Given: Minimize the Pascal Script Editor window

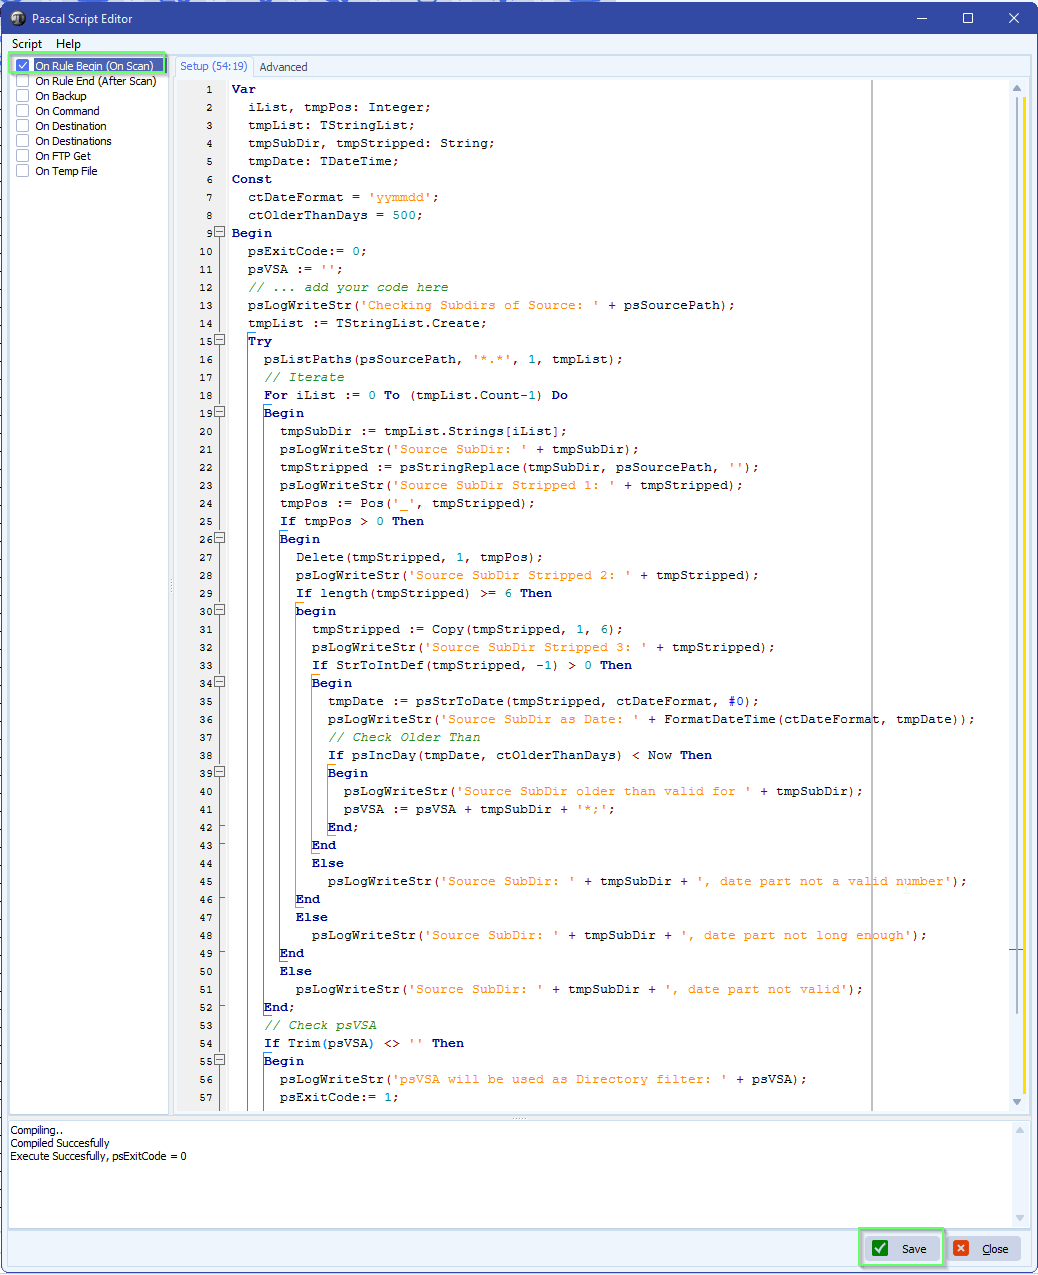Looking at the screenshot, I should point(922,18).
